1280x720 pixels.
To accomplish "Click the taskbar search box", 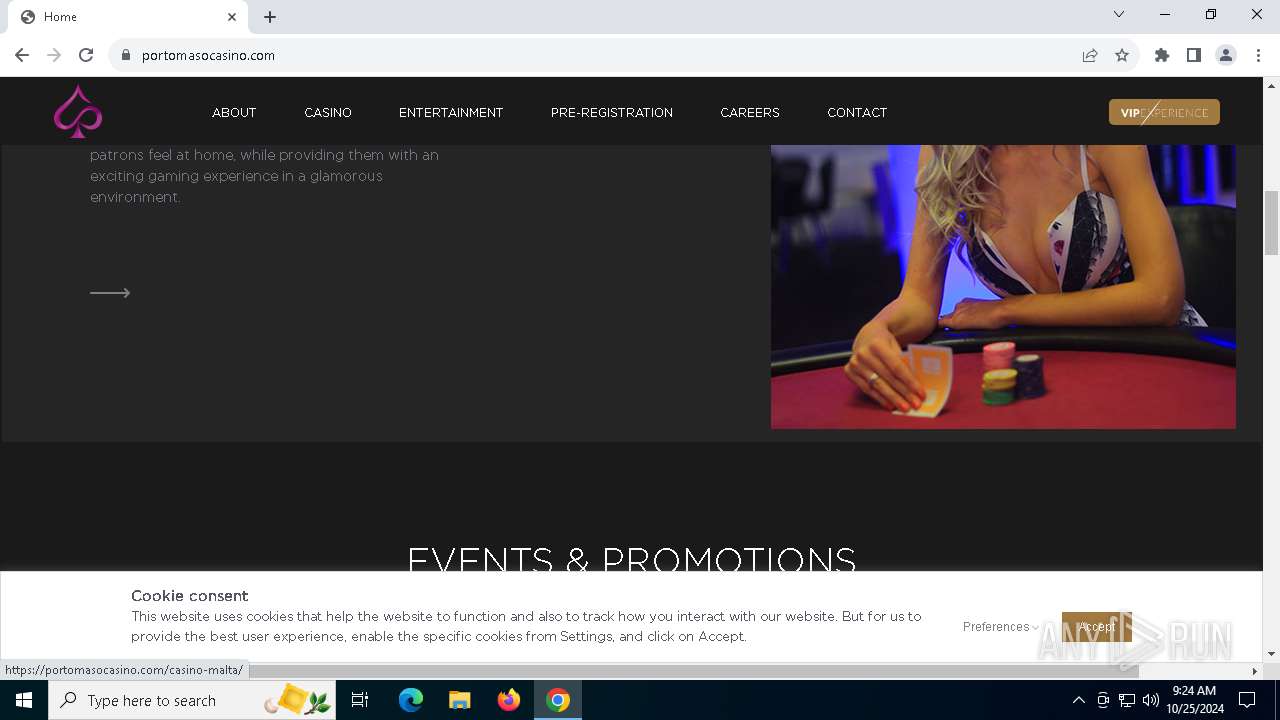I will (192, 700).
